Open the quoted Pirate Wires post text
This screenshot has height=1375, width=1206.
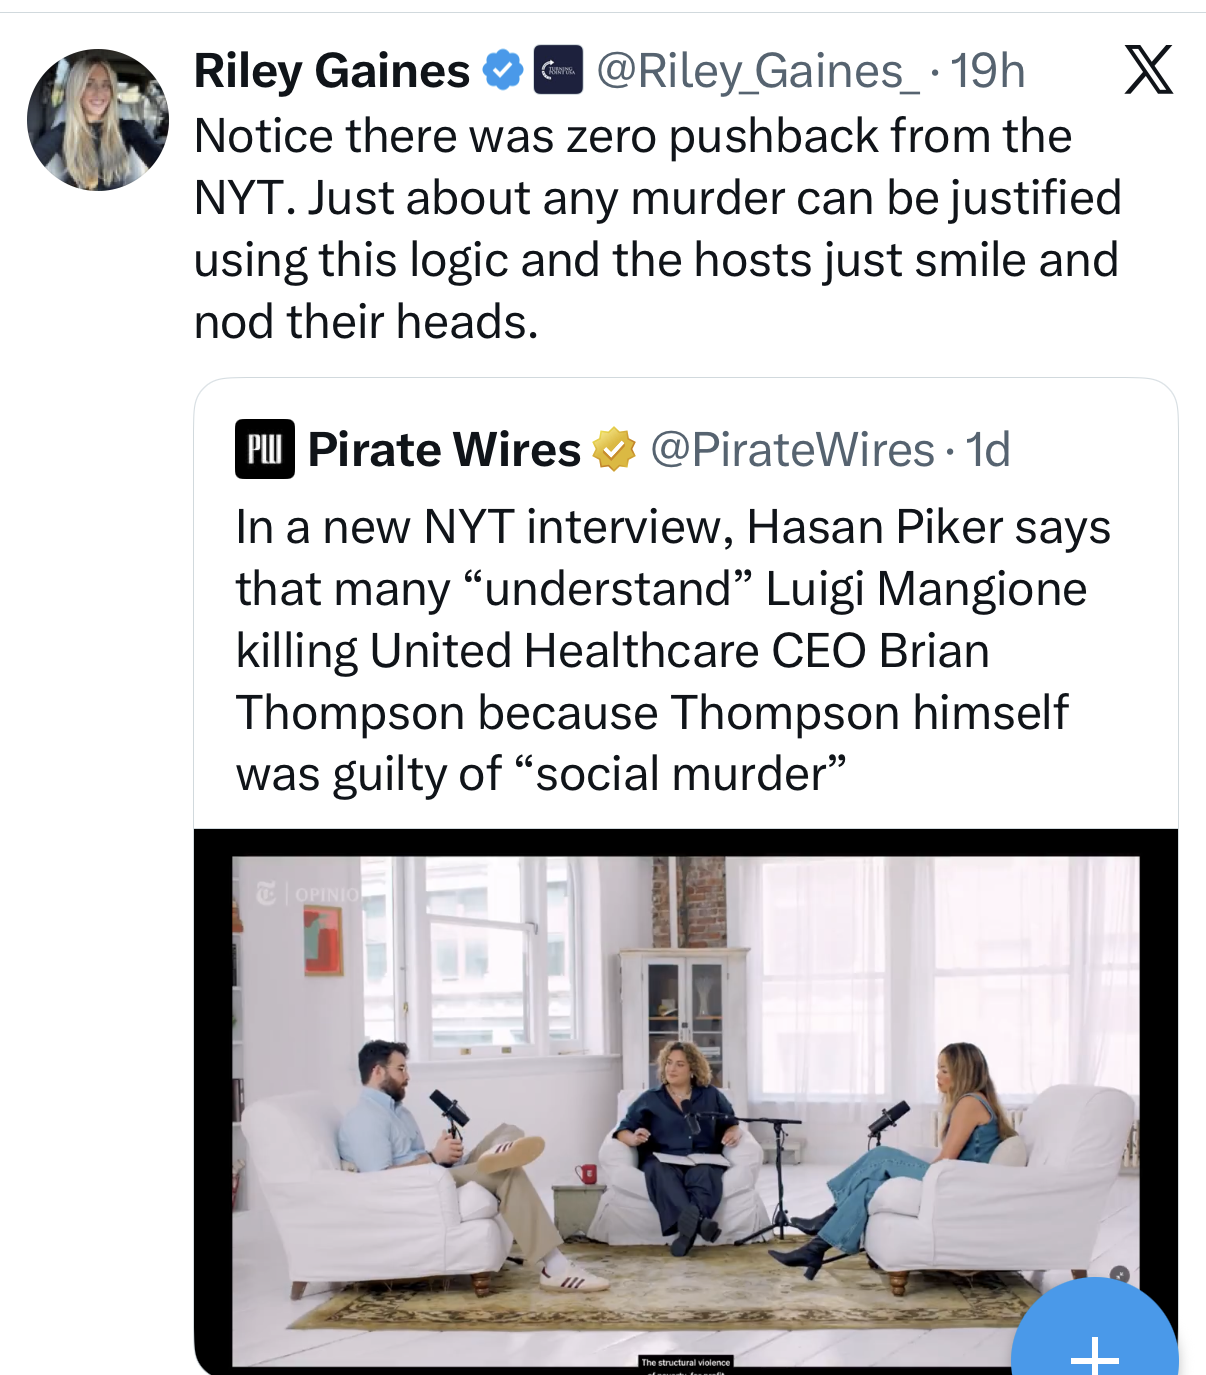coord(673,650)
